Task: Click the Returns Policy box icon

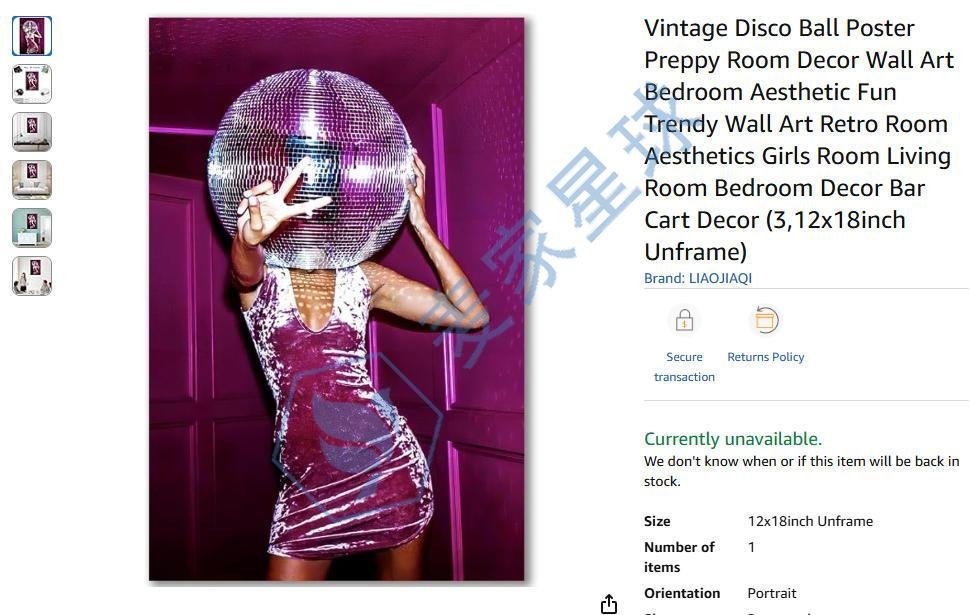Action: (766, 320)
